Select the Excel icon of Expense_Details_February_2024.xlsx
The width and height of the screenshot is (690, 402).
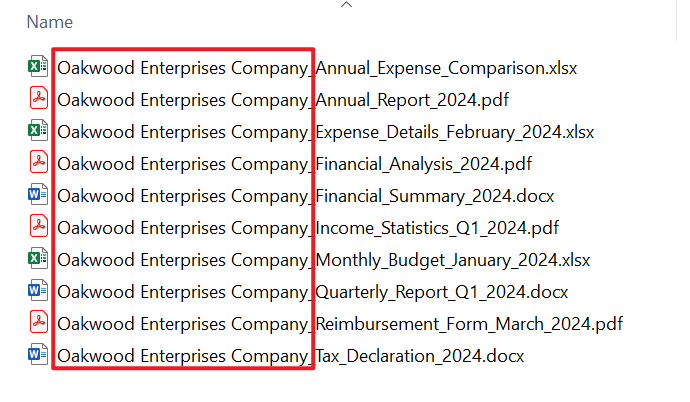(x=37, y=131)
